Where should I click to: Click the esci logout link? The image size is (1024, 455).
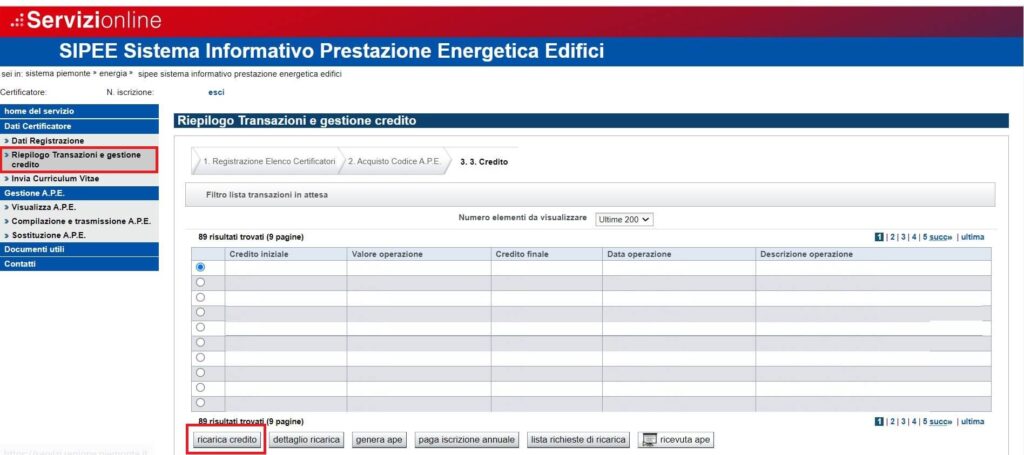[216, 93]
